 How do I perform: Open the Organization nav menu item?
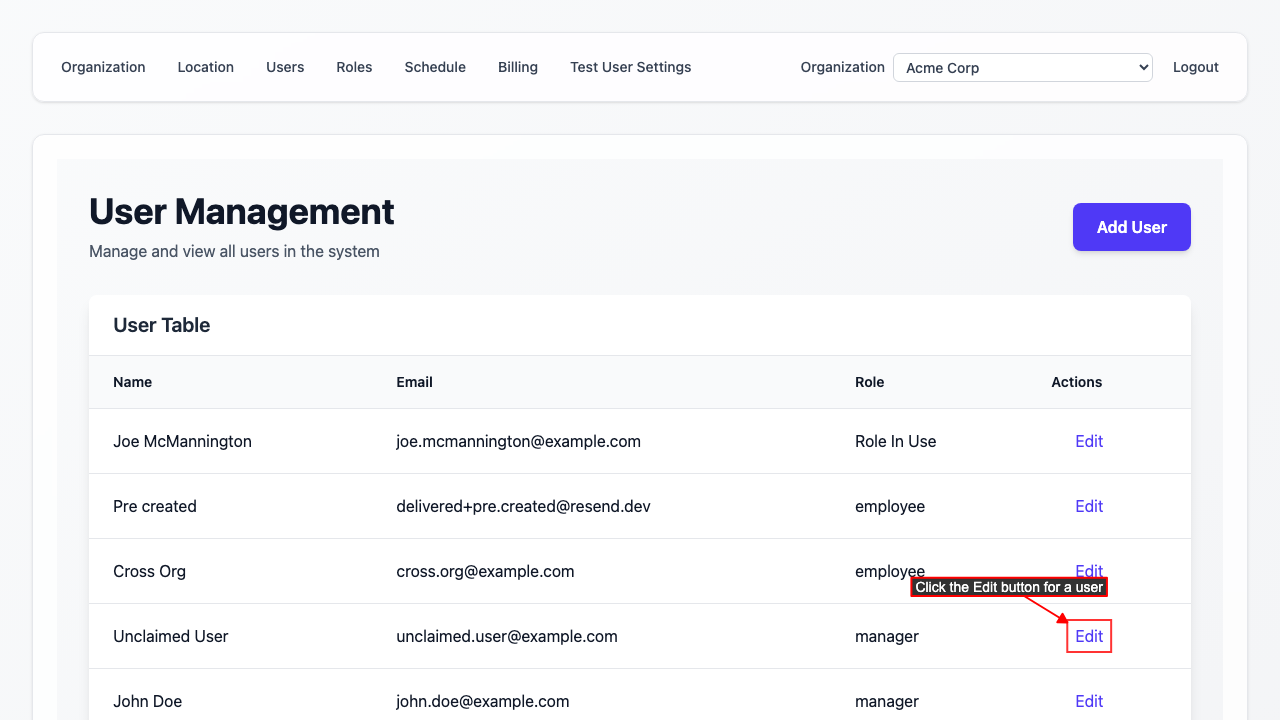tap(103, 67)
